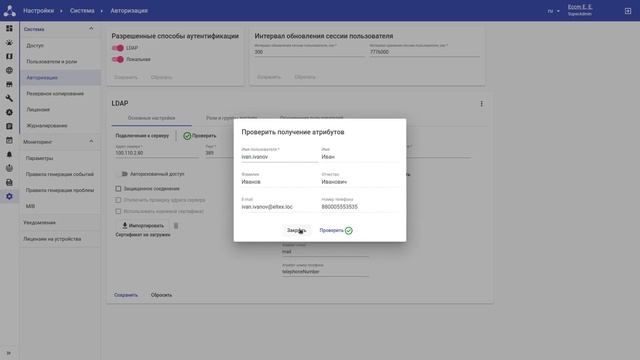Screen dimensions: 640x360
Task: Click Закрыть button in the dialog
Action: (x=296, y=231)
